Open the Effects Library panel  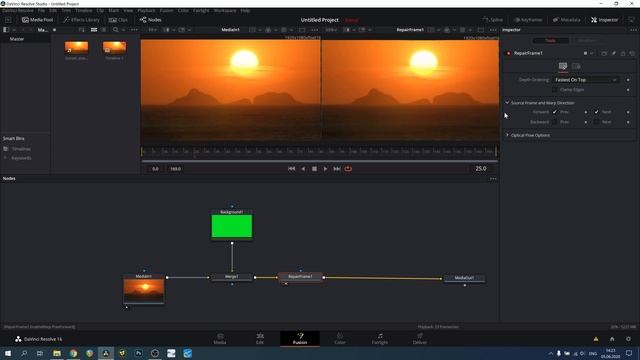[82, 20]
